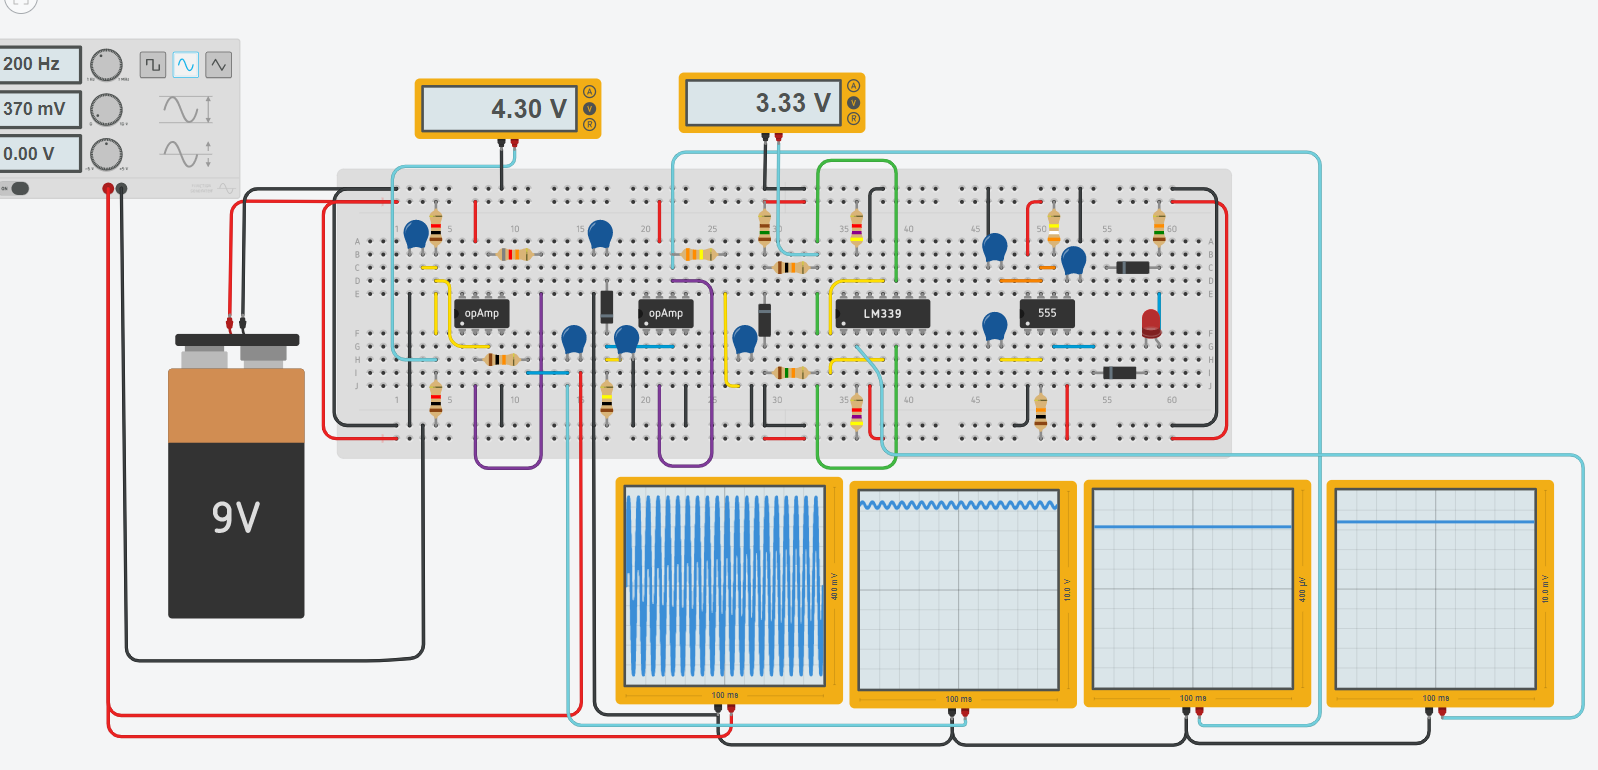The image size is (1598, 770).
Task: Select the battery snap connector atop the 9V battery
Action: pyautogui.click(x=237, y=340)
